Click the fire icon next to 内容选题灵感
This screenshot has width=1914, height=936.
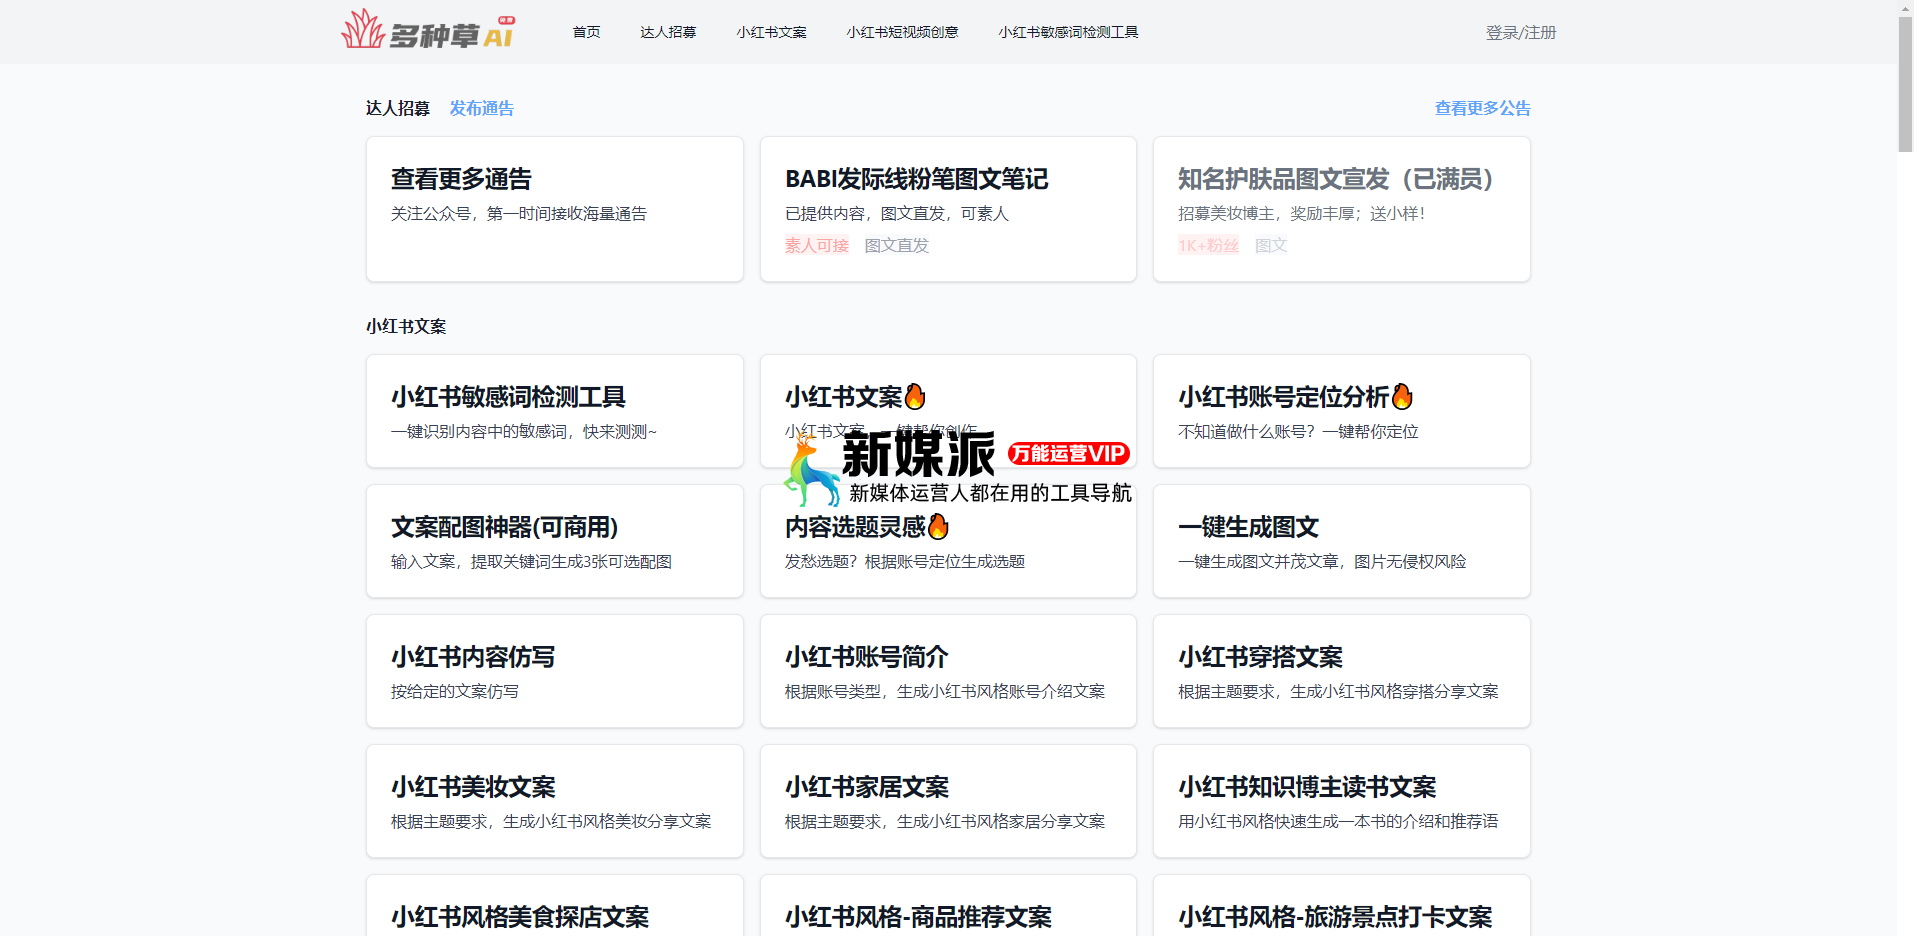tap(938, 526)
